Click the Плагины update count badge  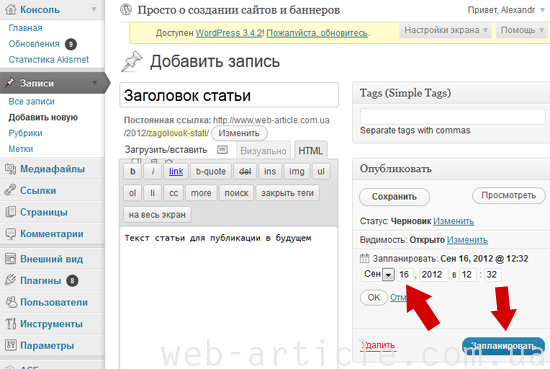pyautogui.click(x=72, y=281)
